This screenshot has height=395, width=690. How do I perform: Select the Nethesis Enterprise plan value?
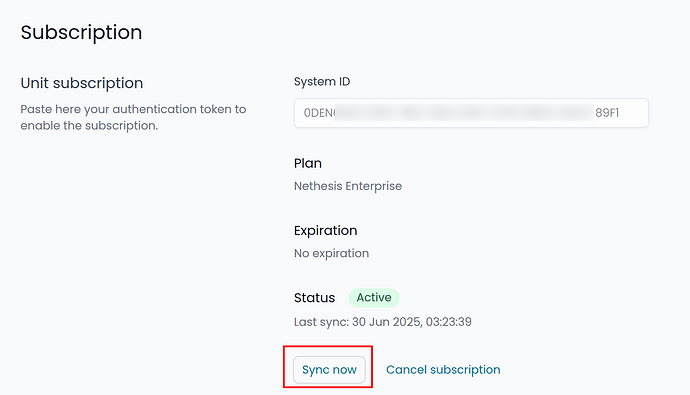point(348,186)
